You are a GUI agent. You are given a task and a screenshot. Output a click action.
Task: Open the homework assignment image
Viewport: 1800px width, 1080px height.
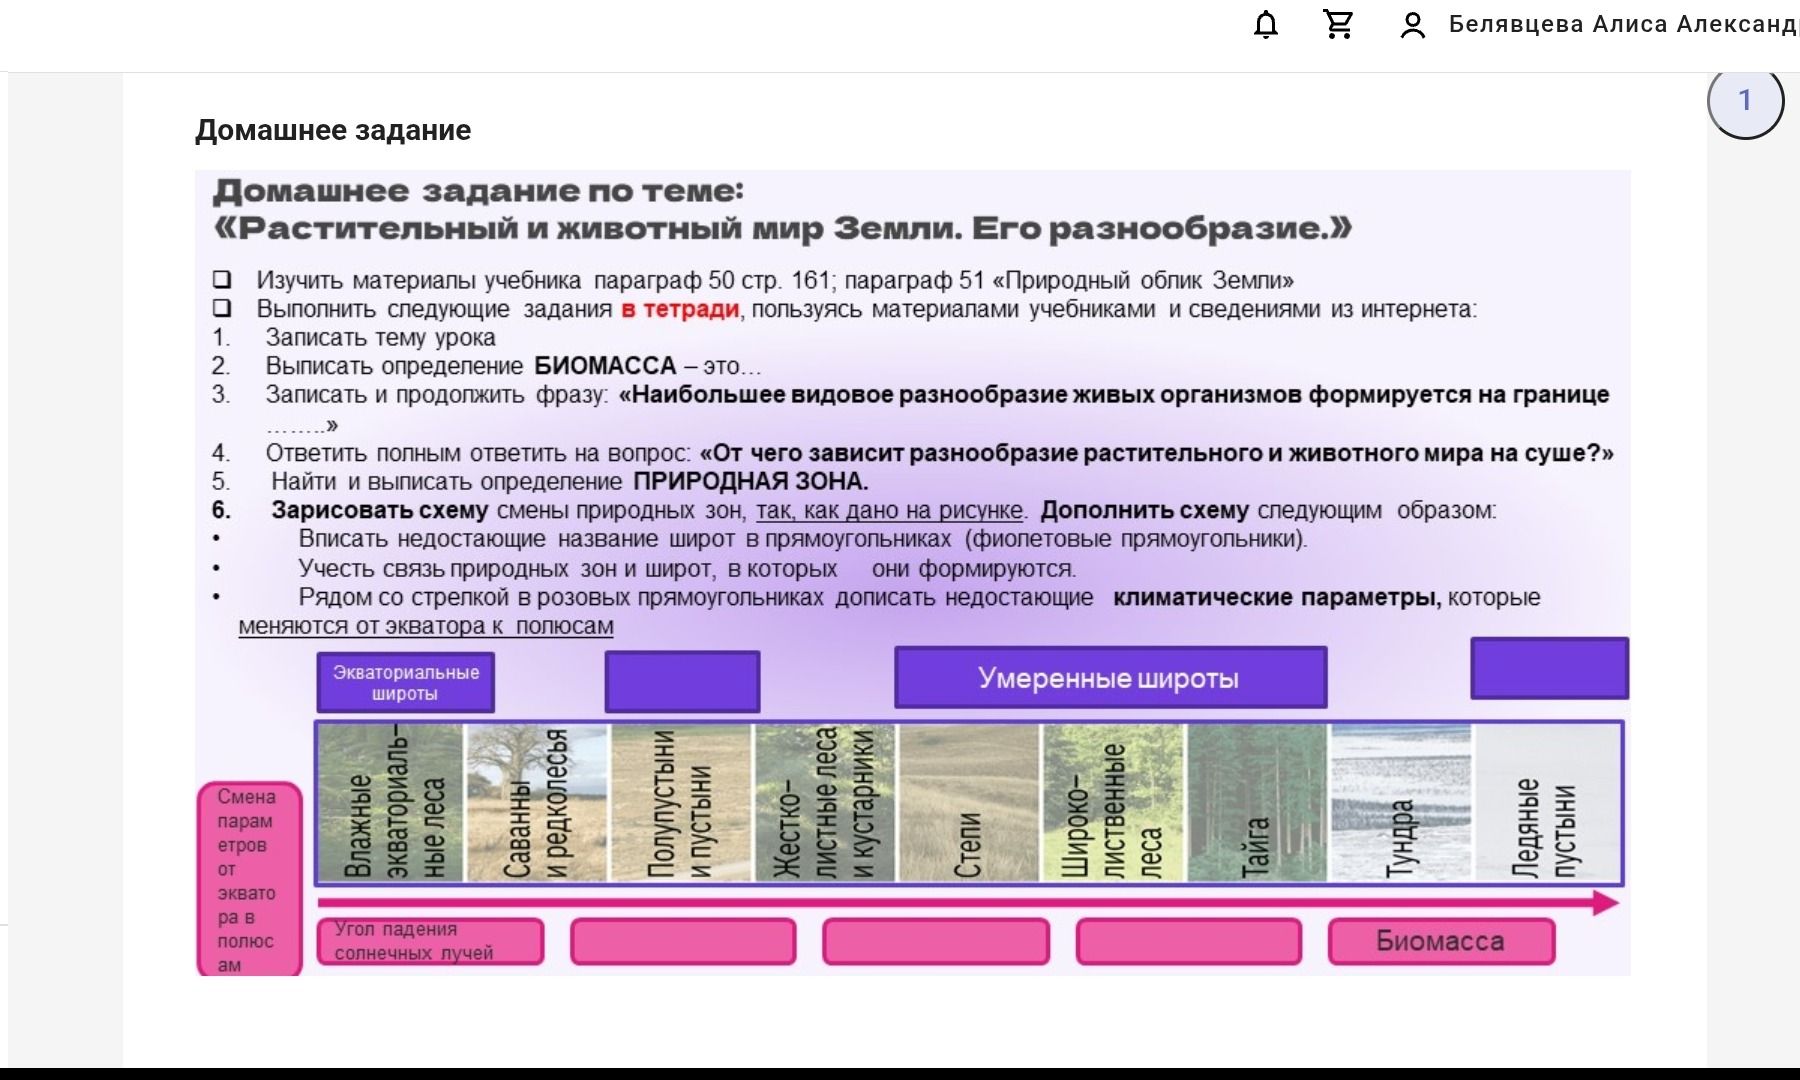coord(912,573)
